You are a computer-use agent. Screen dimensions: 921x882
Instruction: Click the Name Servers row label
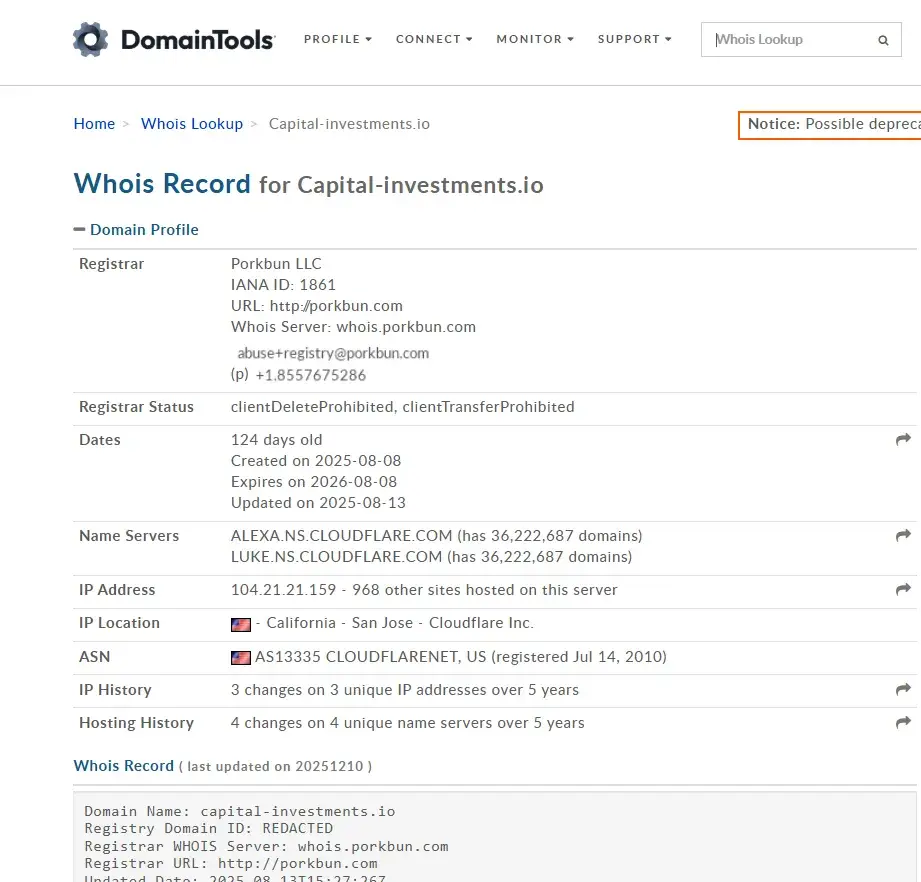(x=129, y=536)
